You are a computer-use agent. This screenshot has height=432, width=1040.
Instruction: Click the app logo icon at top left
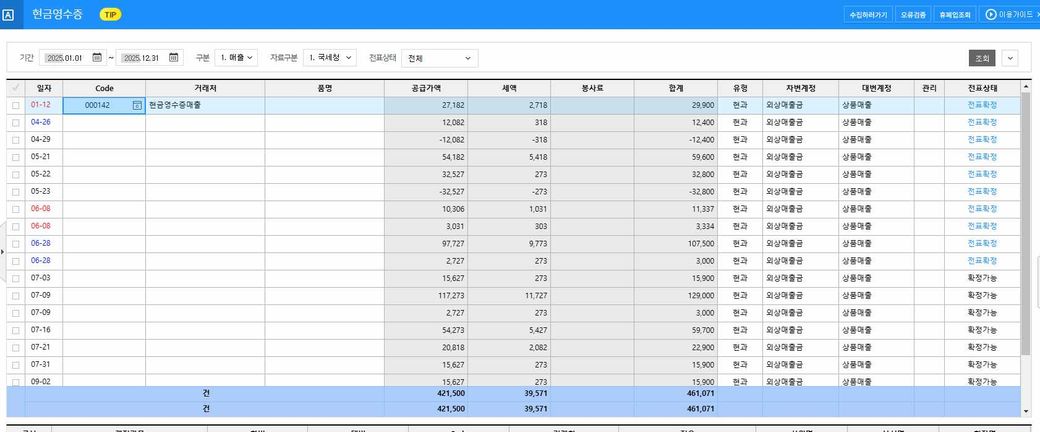click(x=9, y=15)
